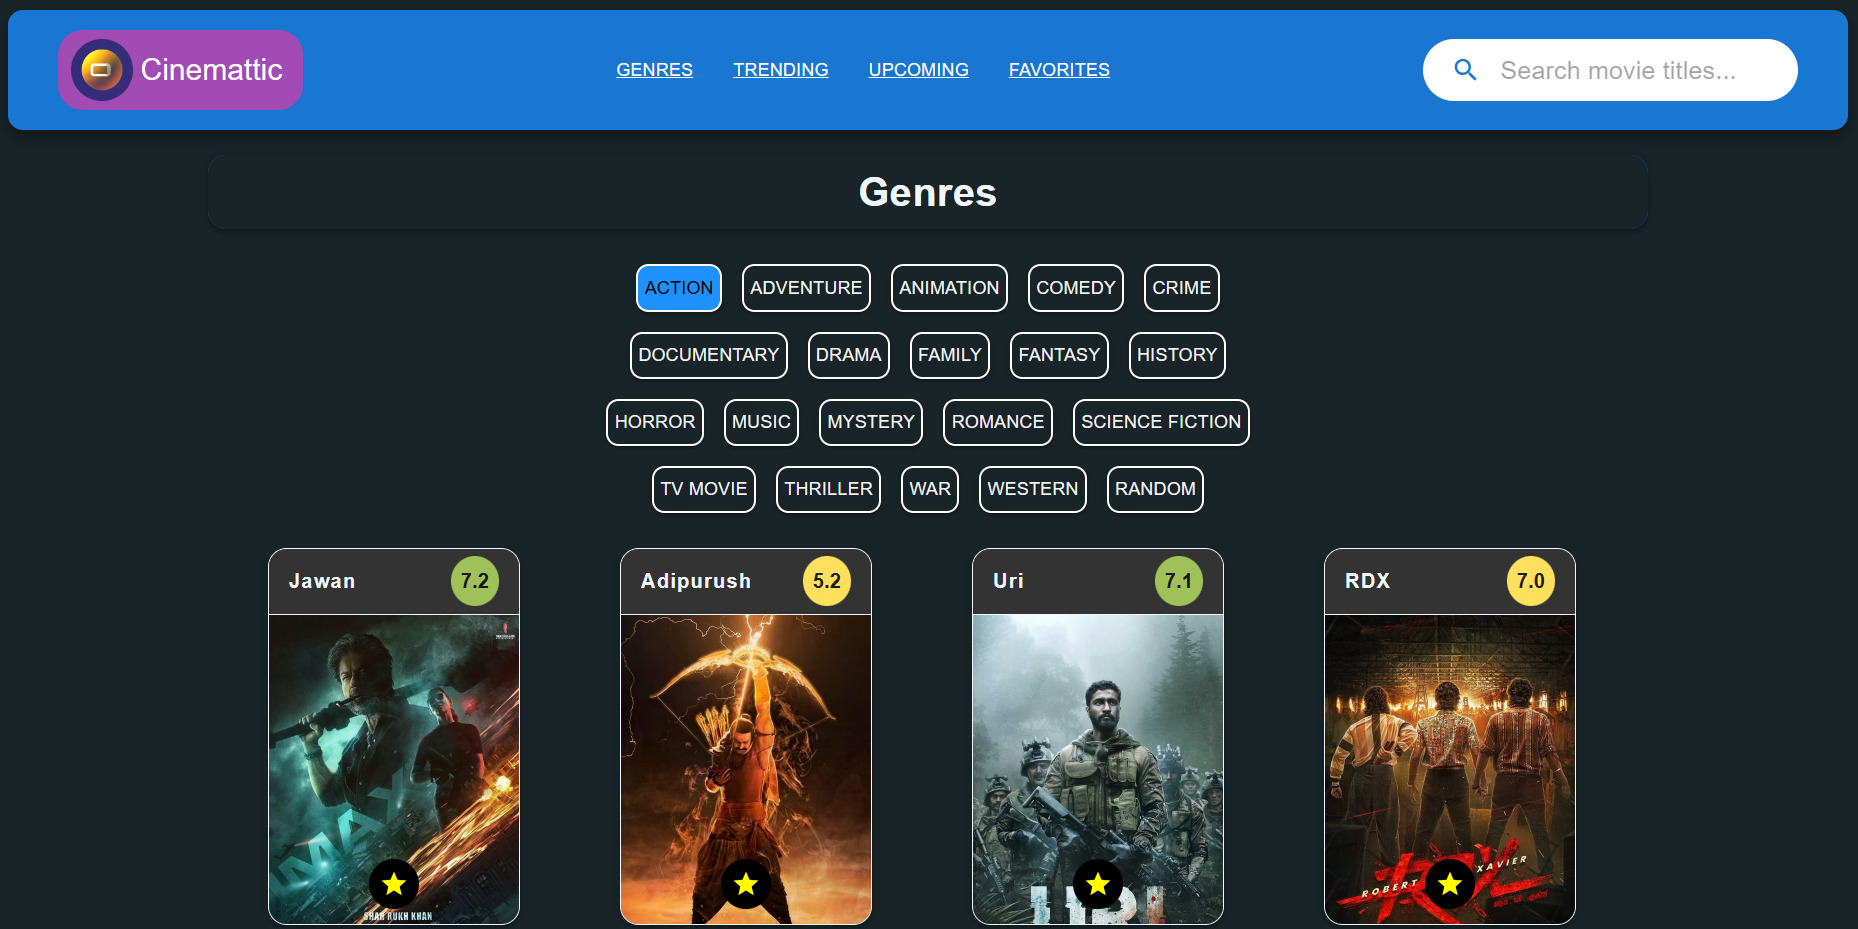Screen dimensions: 1858x929
Task: Open the Trending nav link
Action: 781,70
